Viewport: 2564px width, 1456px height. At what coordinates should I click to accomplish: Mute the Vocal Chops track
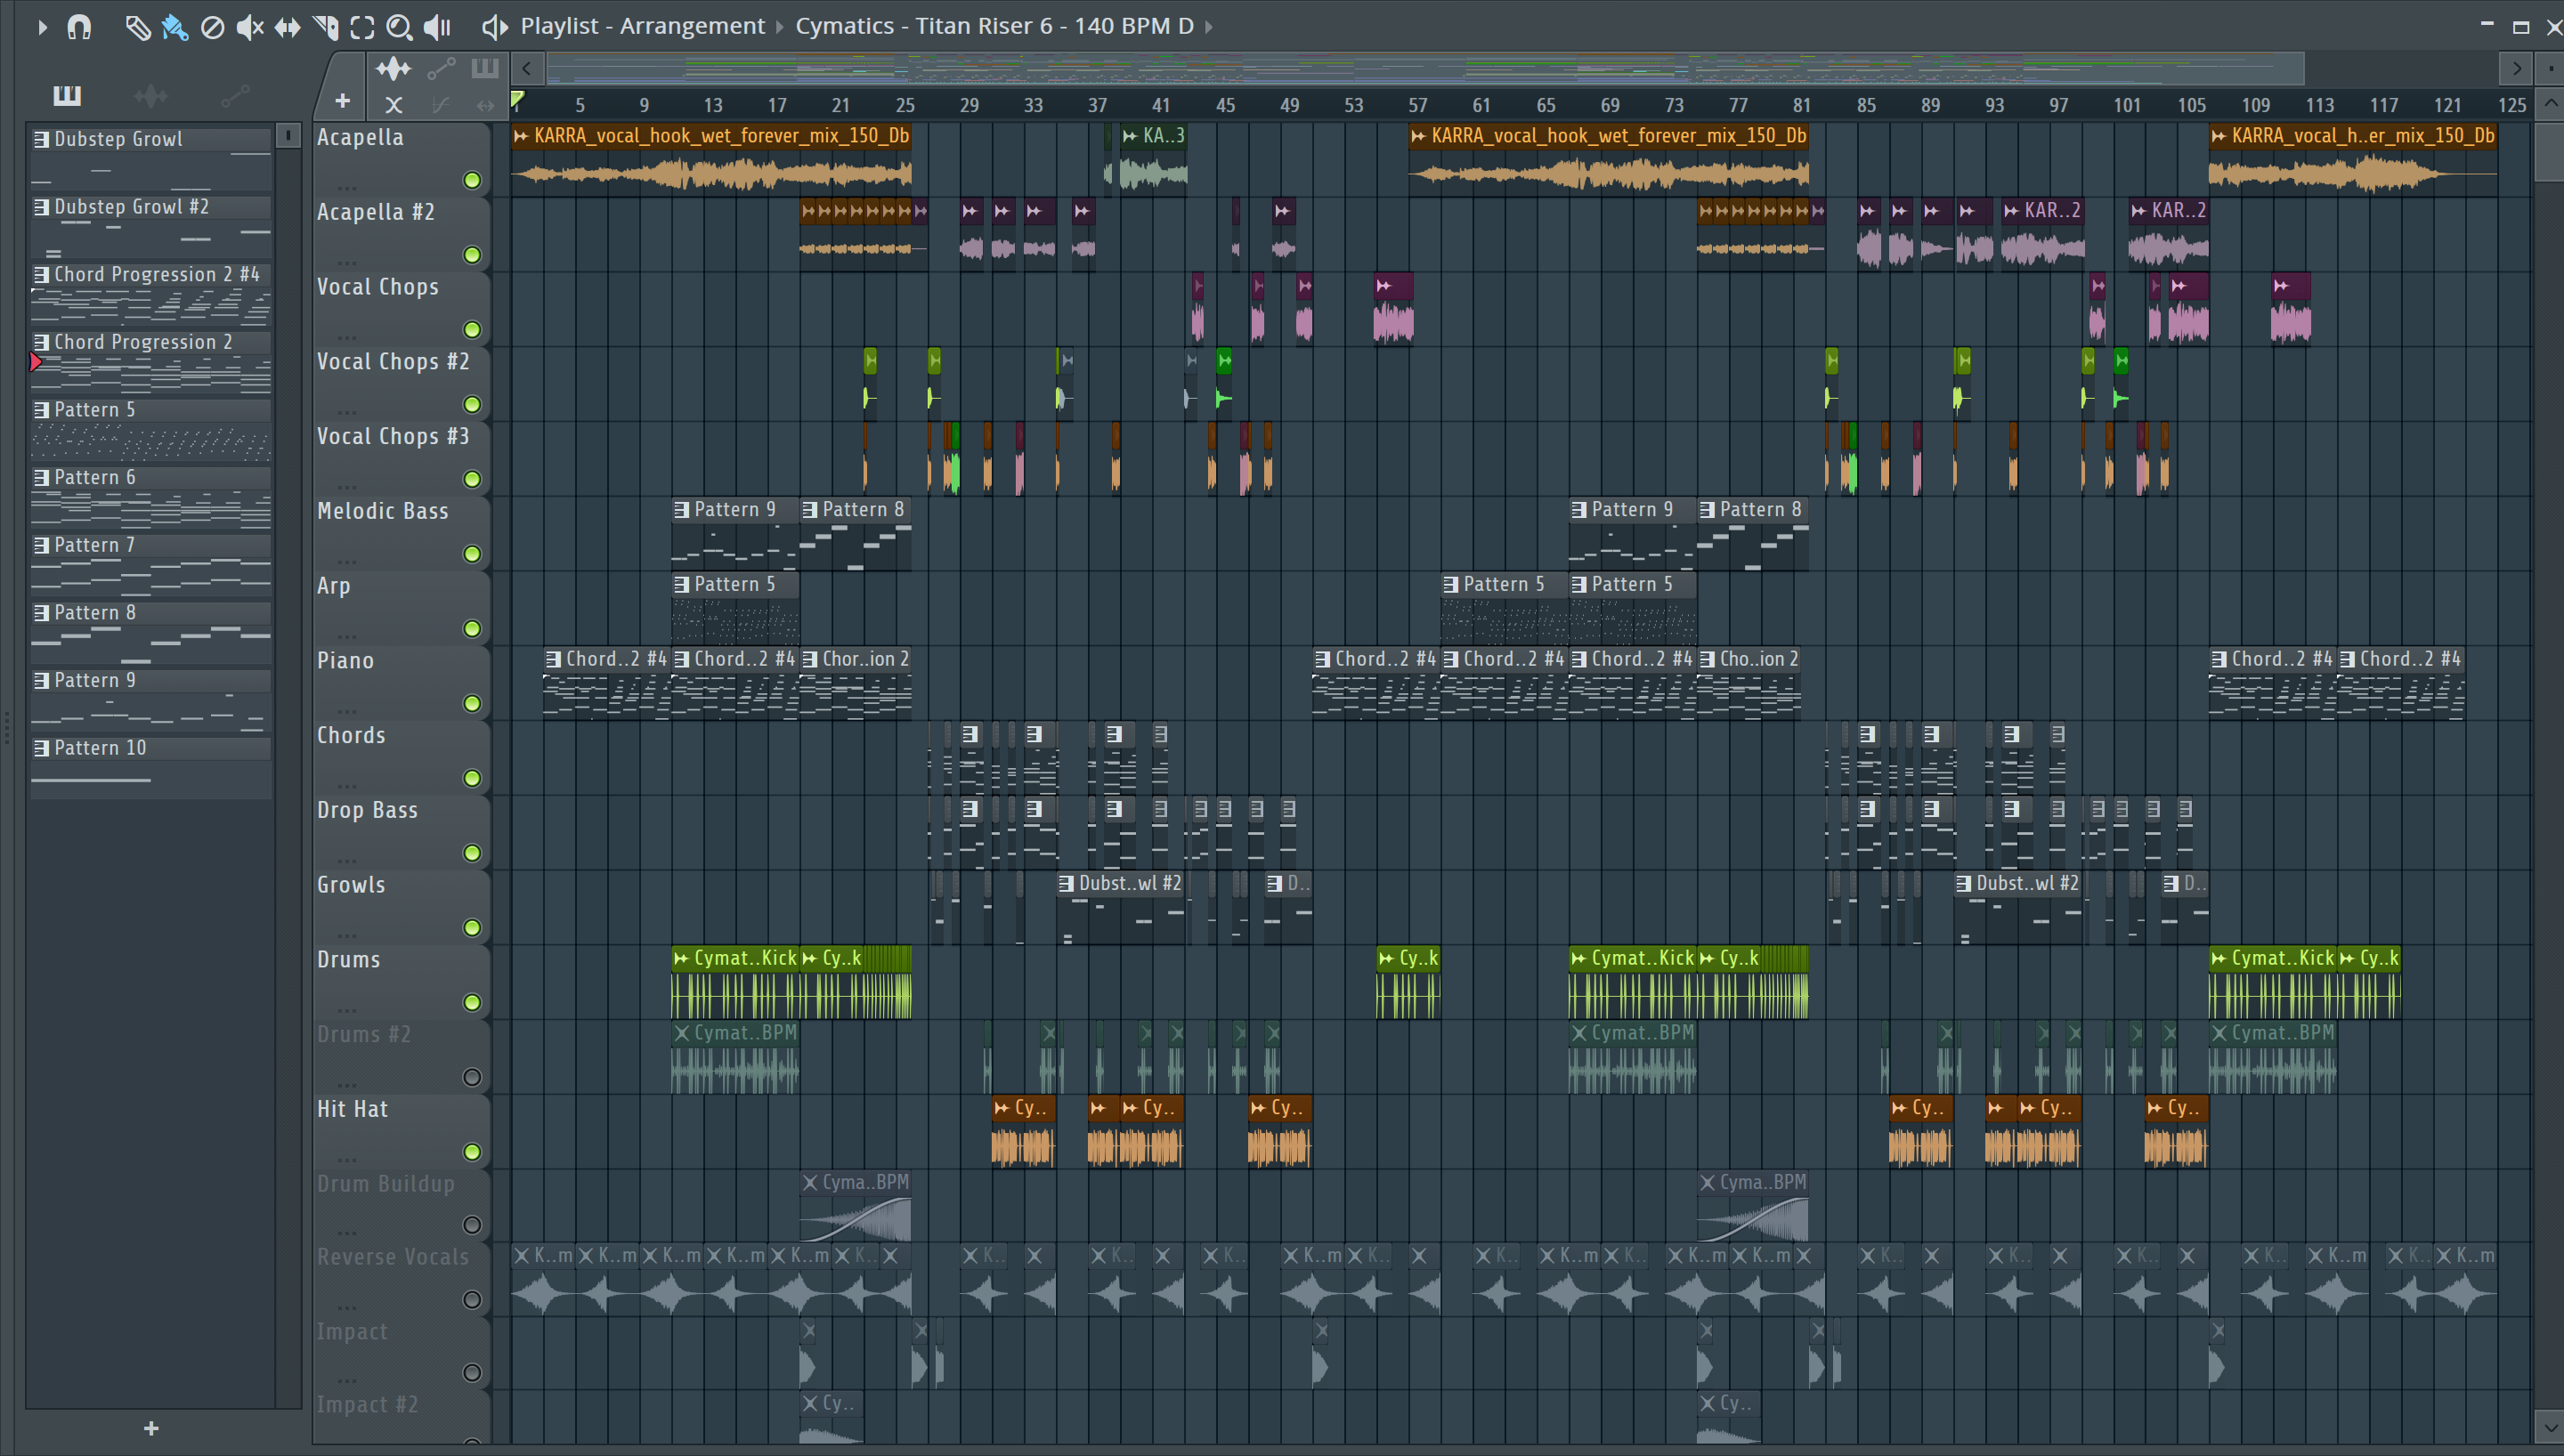click(472, 330)
